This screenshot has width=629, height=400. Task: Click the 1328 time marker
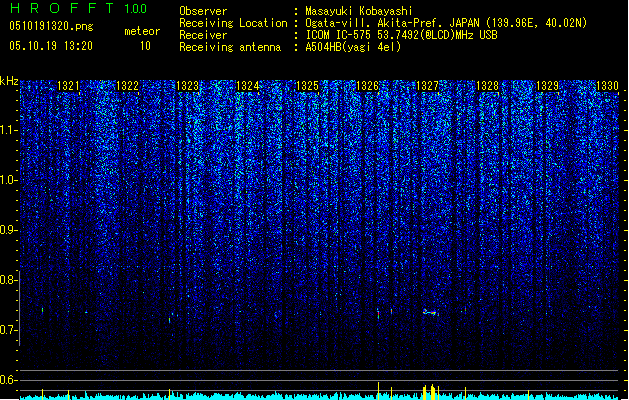click(487, 86)
